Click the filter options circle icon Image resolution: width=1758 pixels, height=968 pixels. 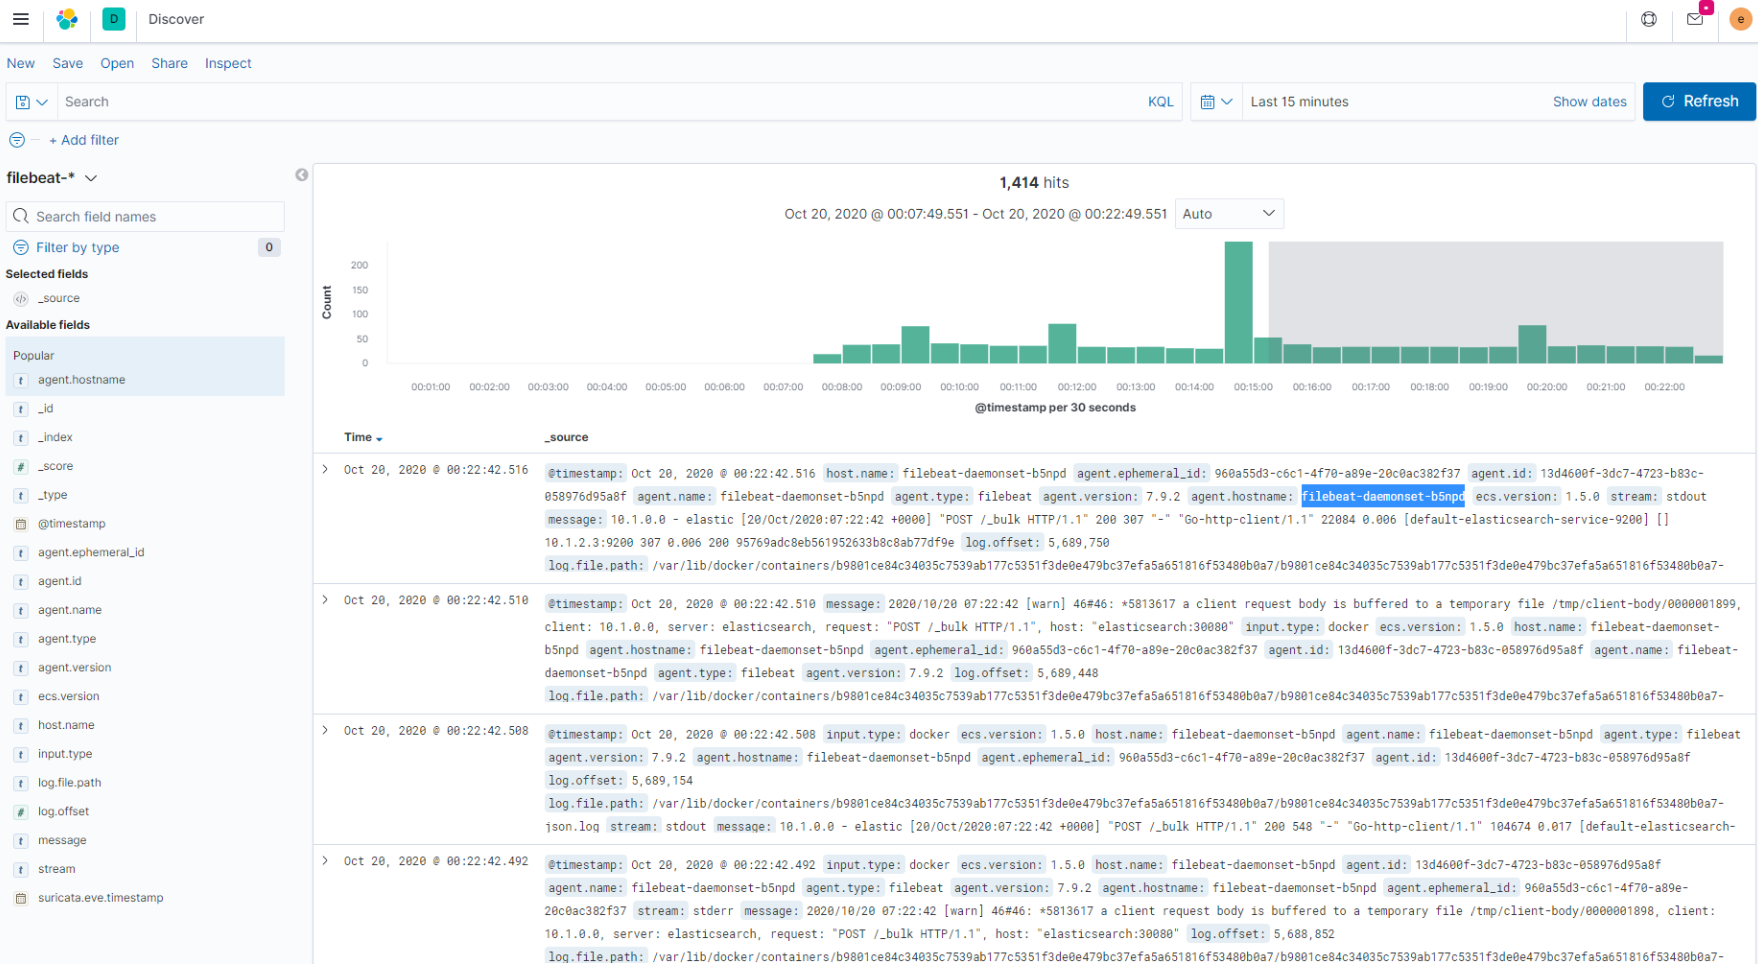(x=17, y=140)
